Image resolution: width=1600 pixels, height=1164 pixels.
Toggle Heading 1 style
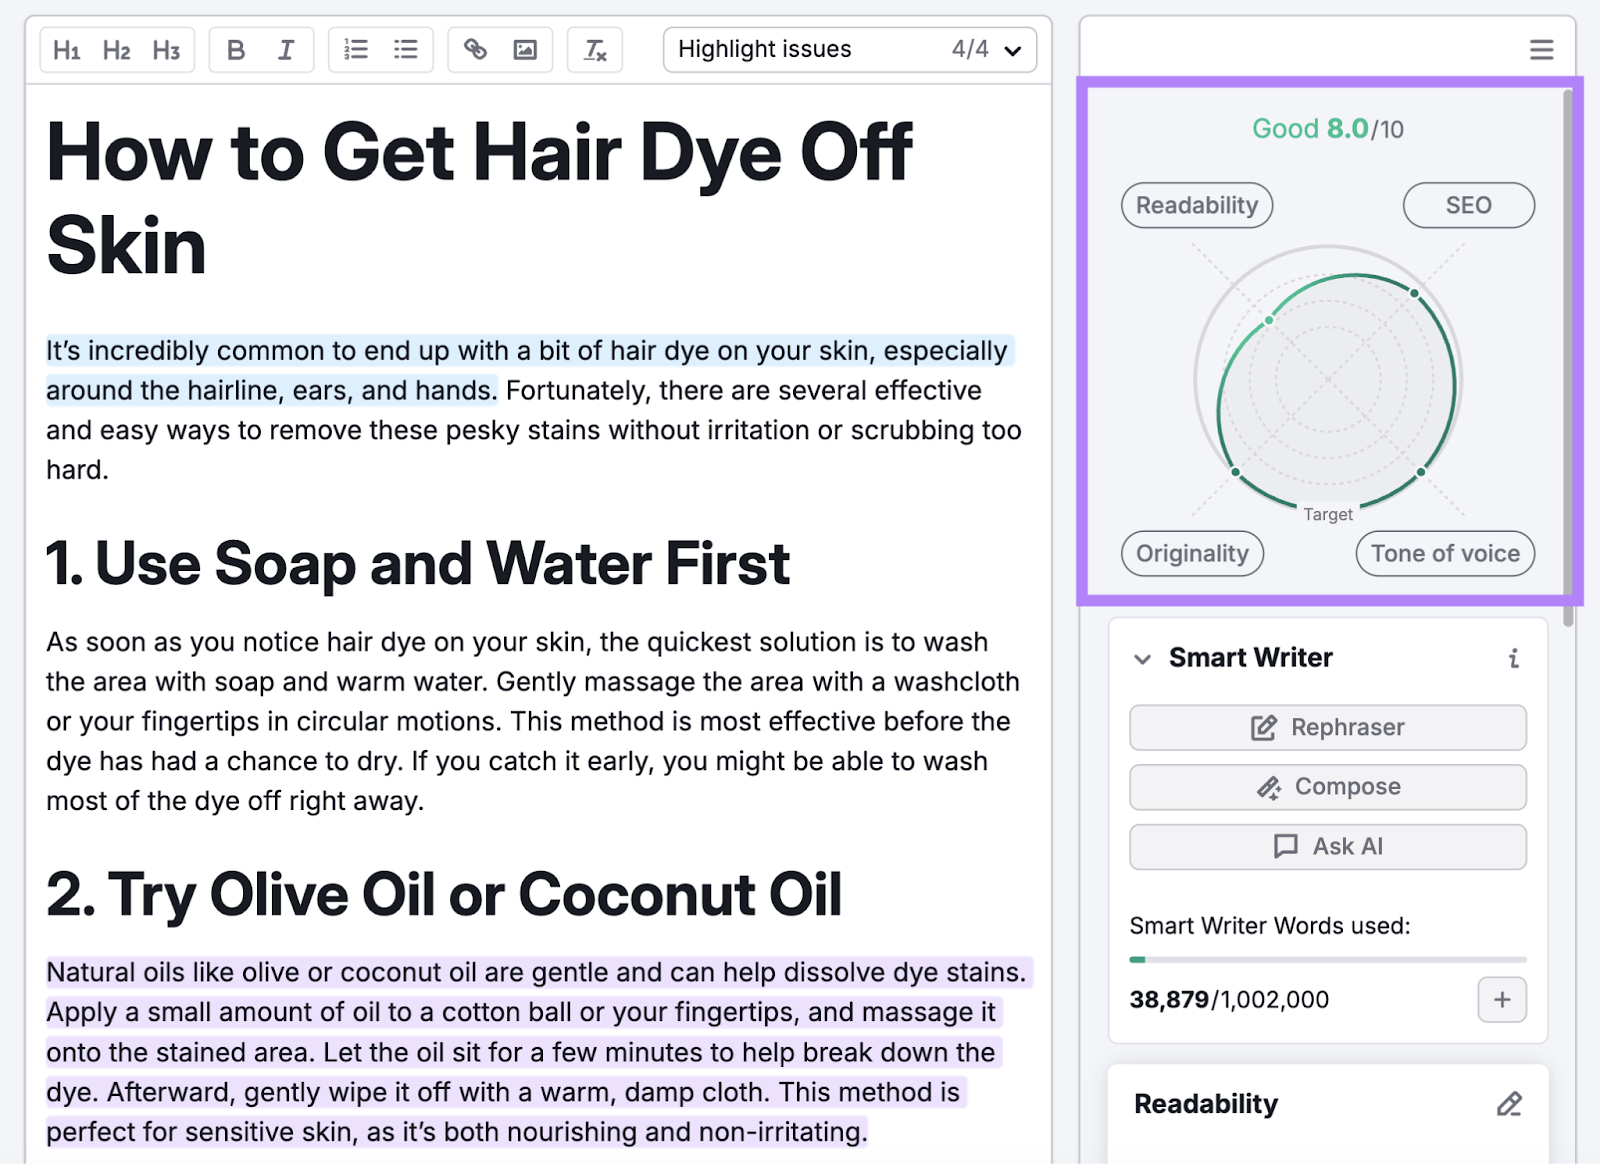click(67, 50)
